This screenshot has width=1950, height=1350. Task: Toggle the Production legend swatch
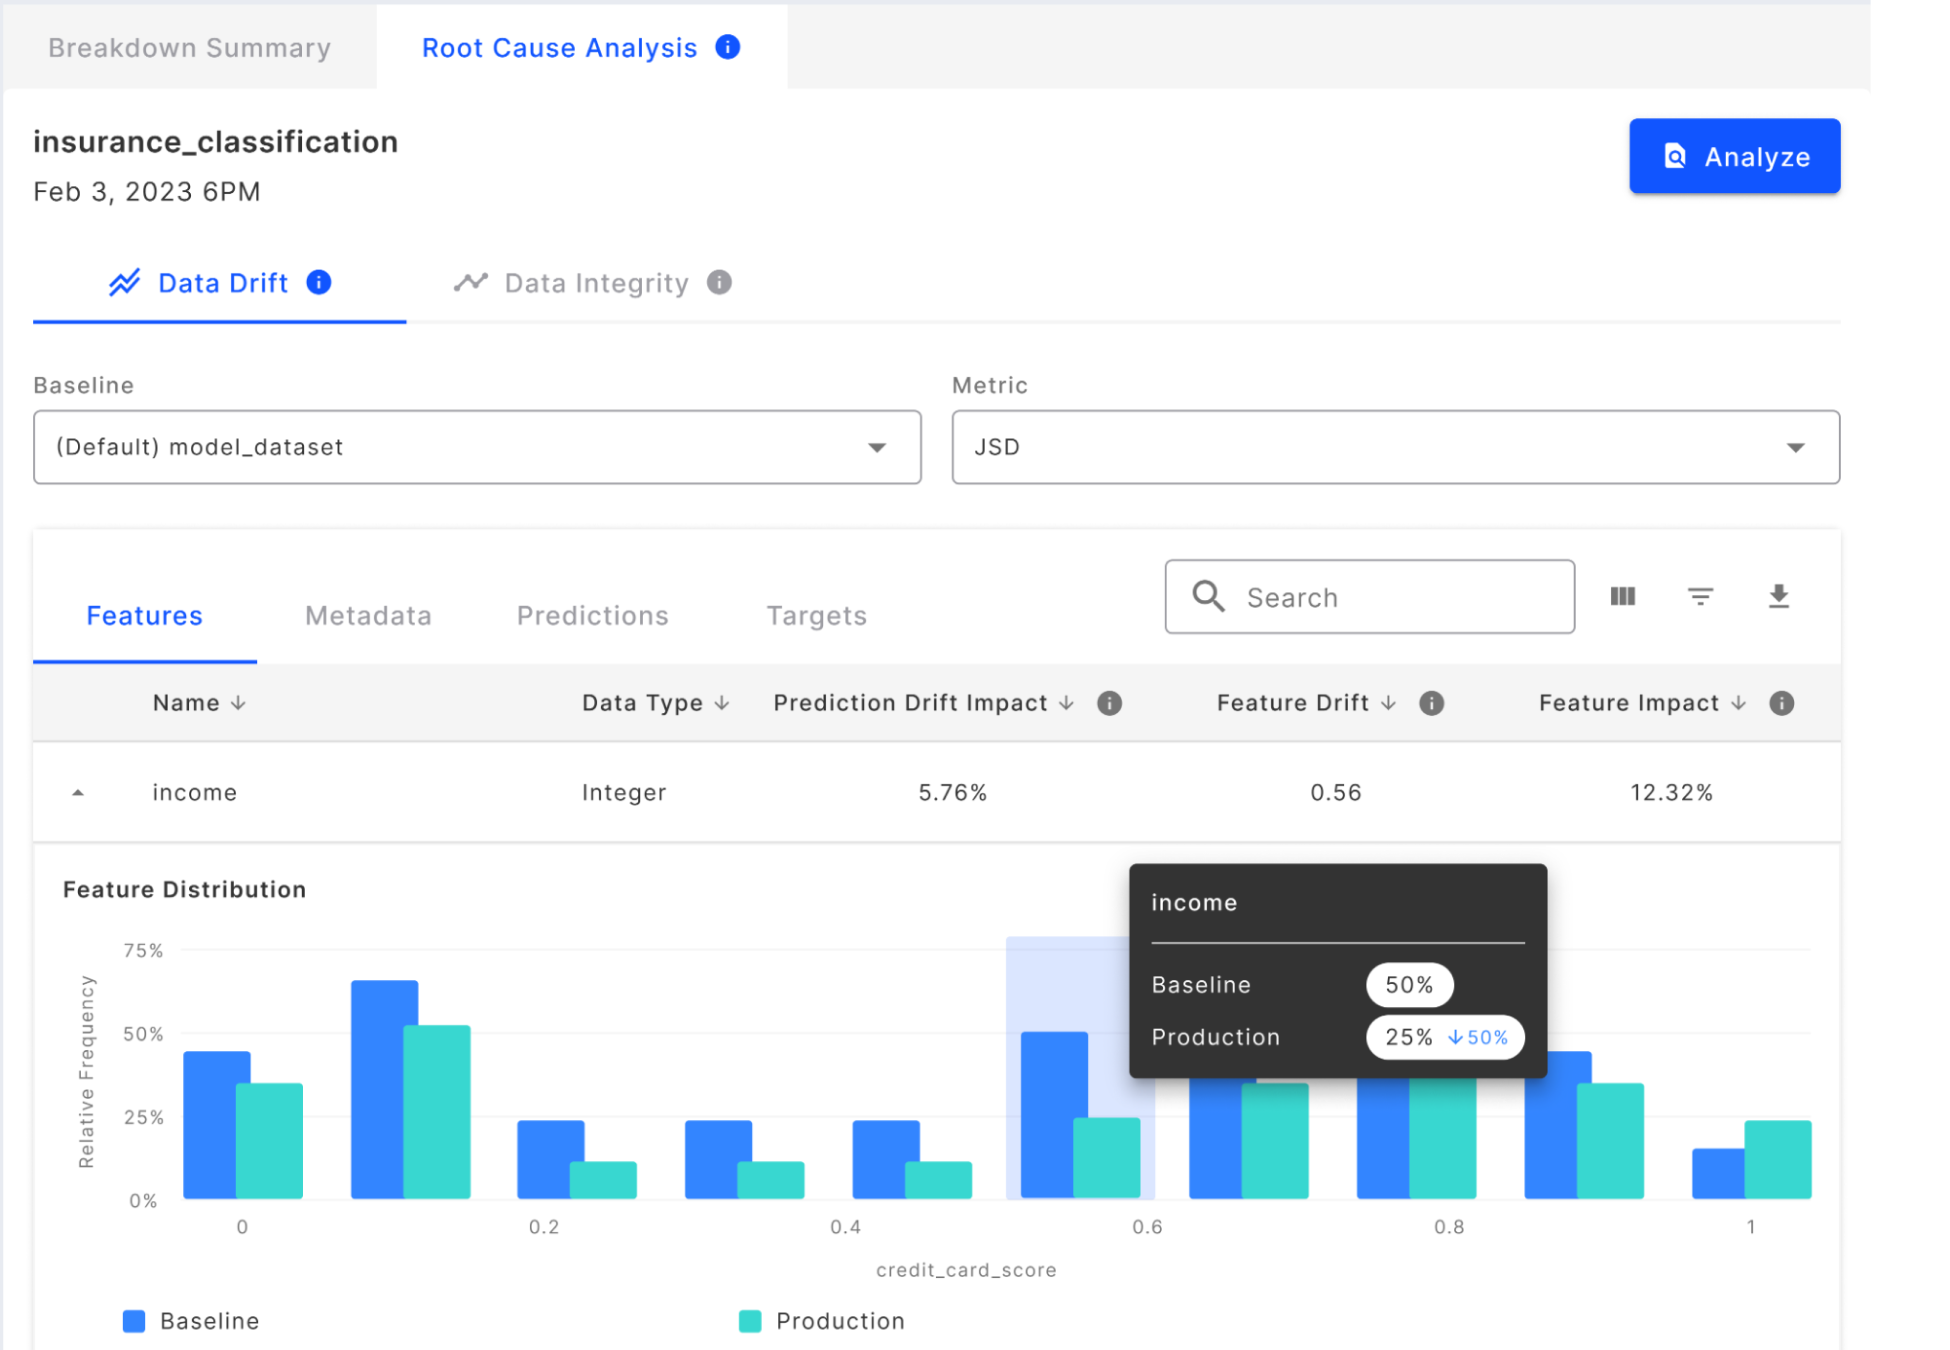tap(750, 1321)
